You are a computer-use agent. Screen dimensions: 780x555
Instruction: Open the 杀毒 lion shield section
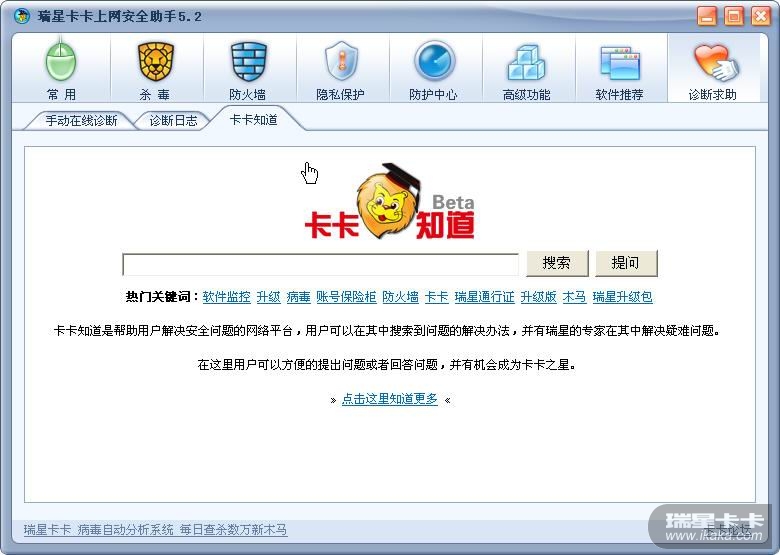pyautogui.click(x=155, y=70)
